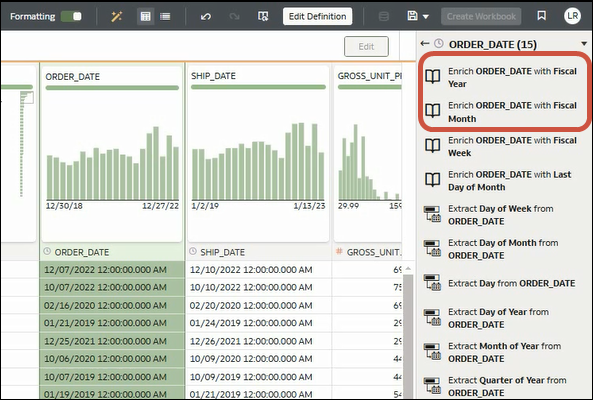
Task: Click the inspect data icon beside redo
Action: (263, 16)
